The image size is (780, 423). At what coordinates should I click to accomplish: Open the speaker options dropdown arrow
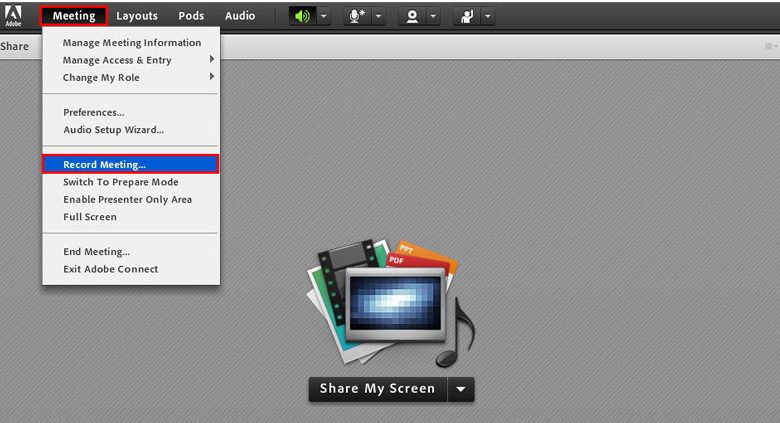pyautogui.click(x=324, y=16)
